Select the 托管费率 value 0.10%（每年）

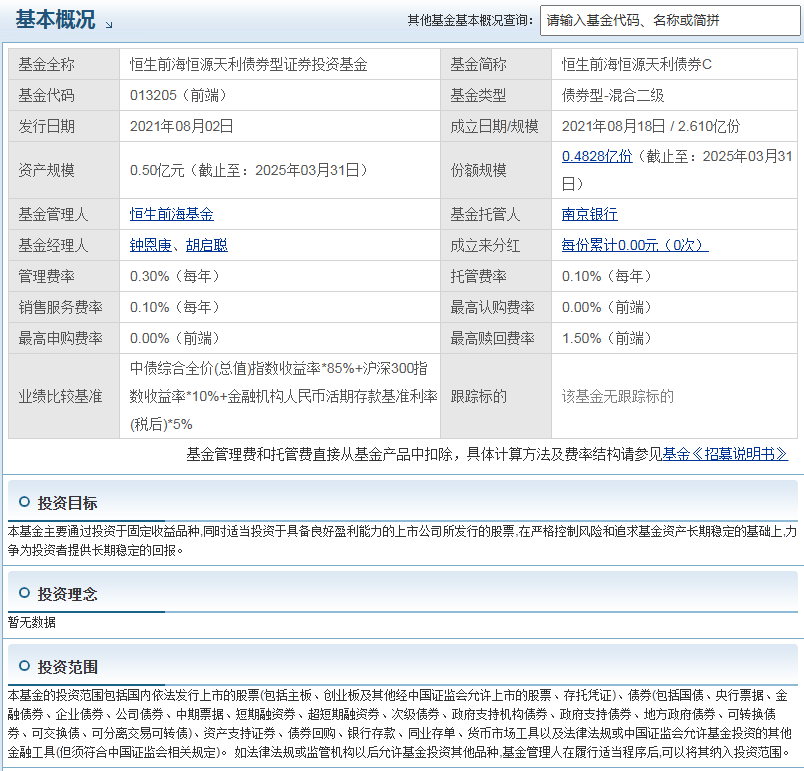click(x=607, y=276)
